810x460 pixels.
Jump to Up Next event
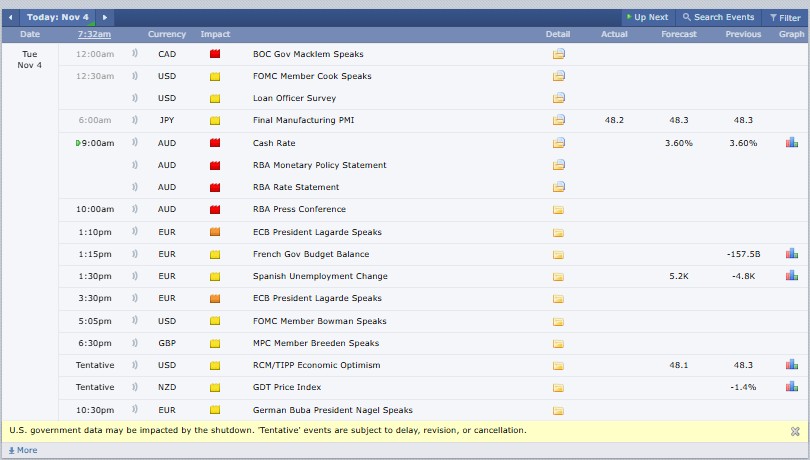click(646, 17)
